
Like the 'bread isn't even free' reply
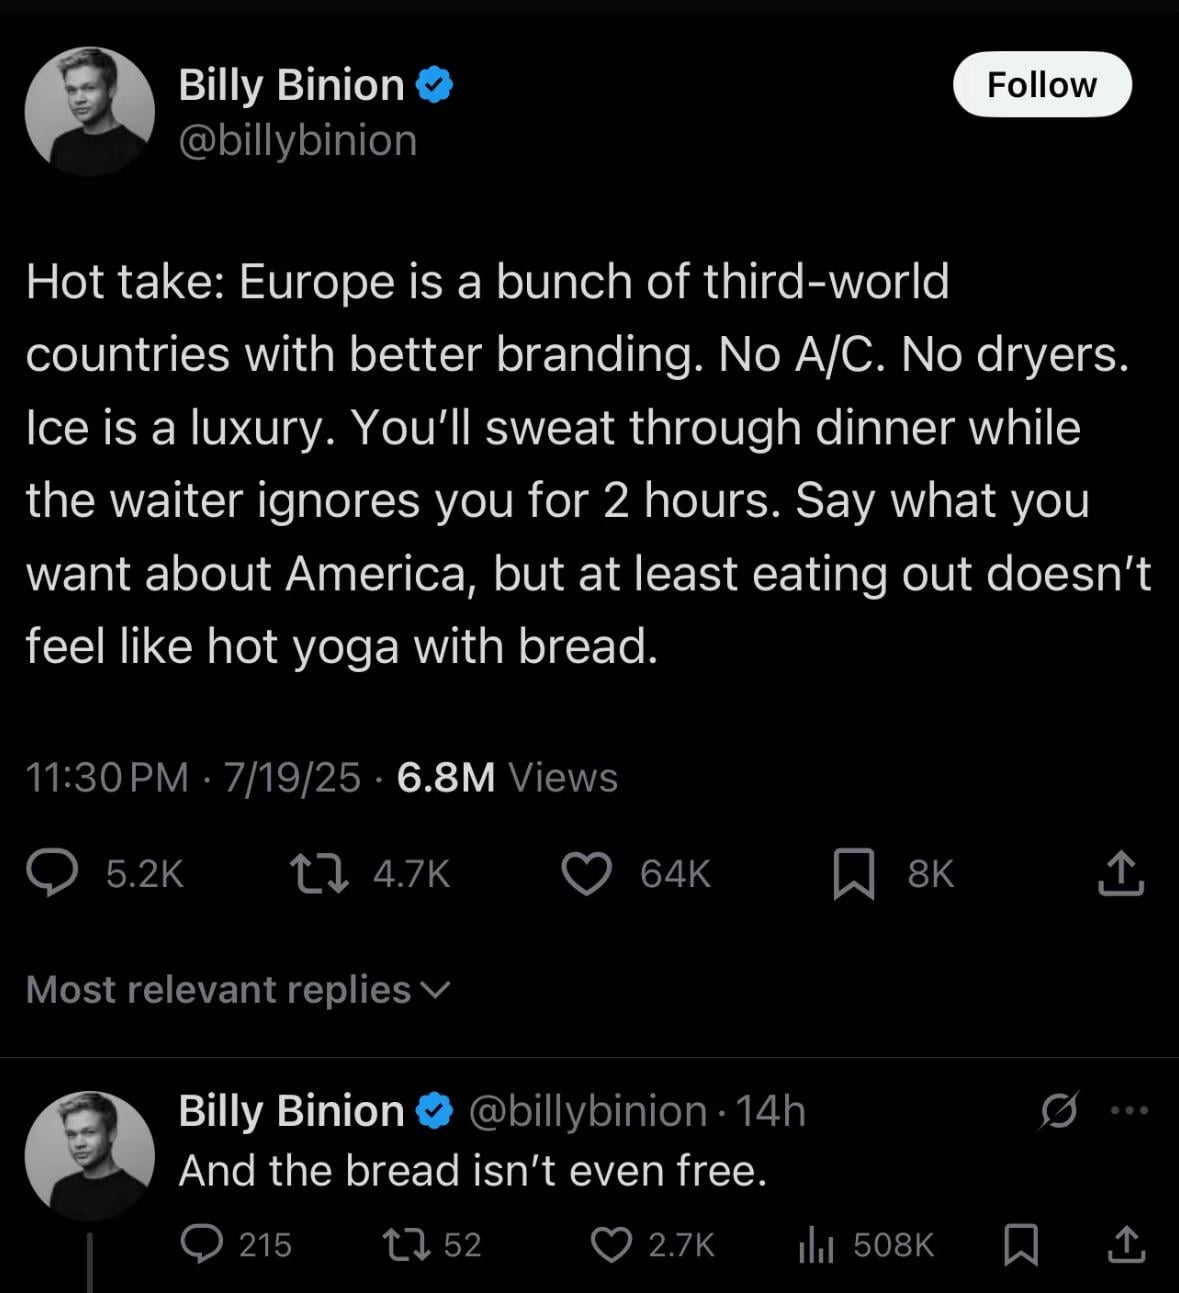[610, 1244]
